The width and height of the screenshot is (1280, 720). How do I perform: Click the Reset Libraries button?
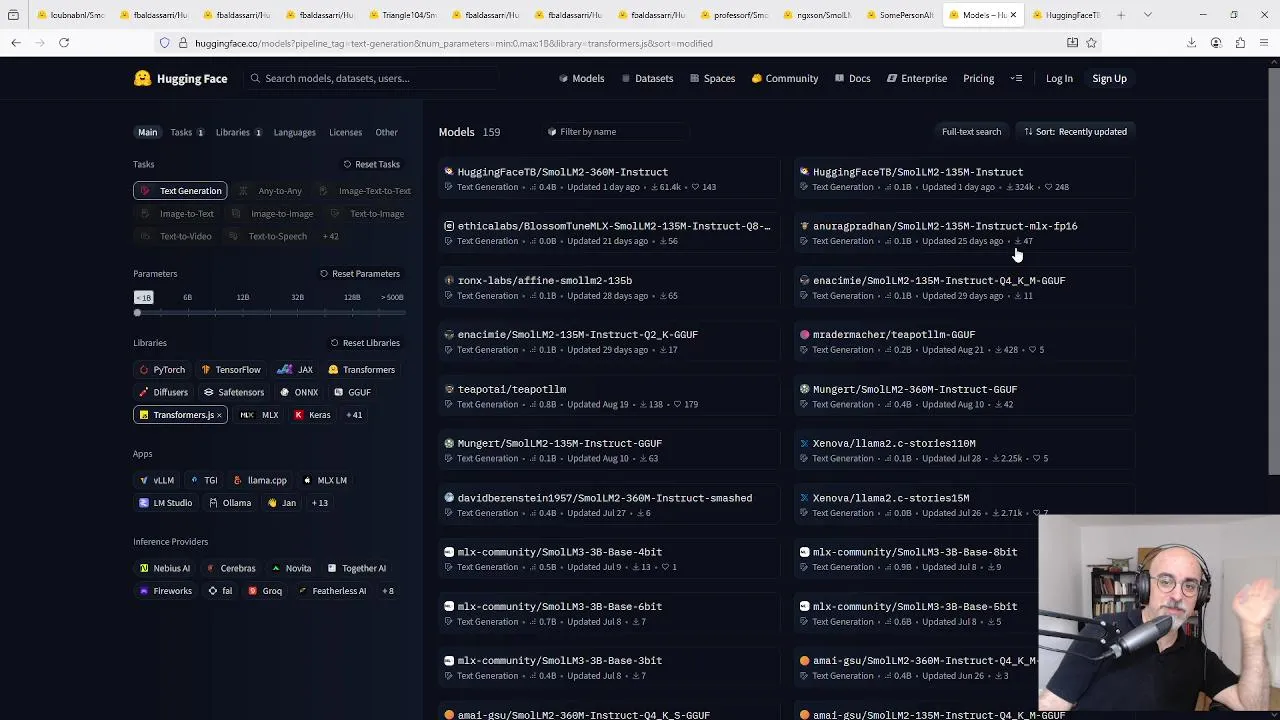(365, 343)
